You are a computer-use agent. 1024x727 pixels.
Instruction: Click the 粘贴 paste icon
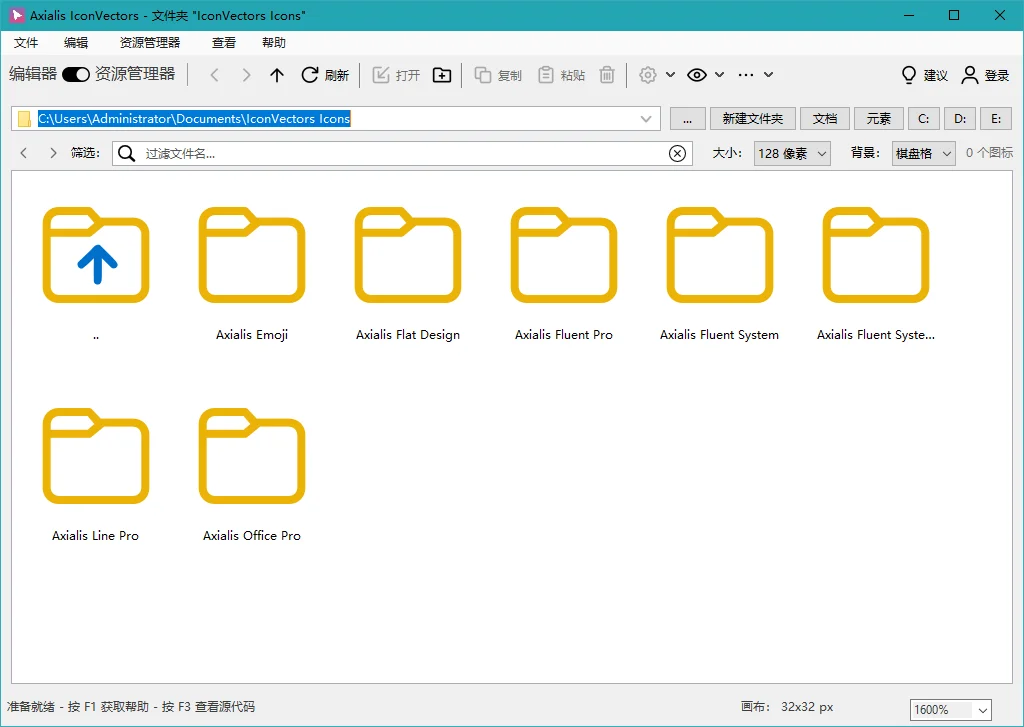[x=545, y=75]
